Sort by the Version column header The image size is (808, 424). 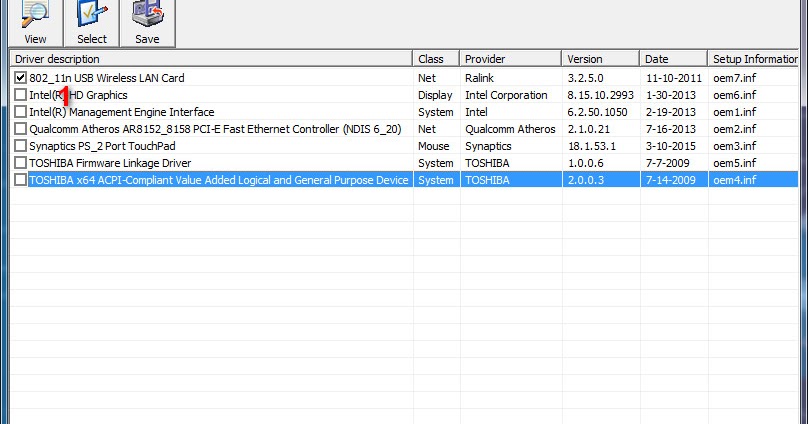click(x=600, y=59)
